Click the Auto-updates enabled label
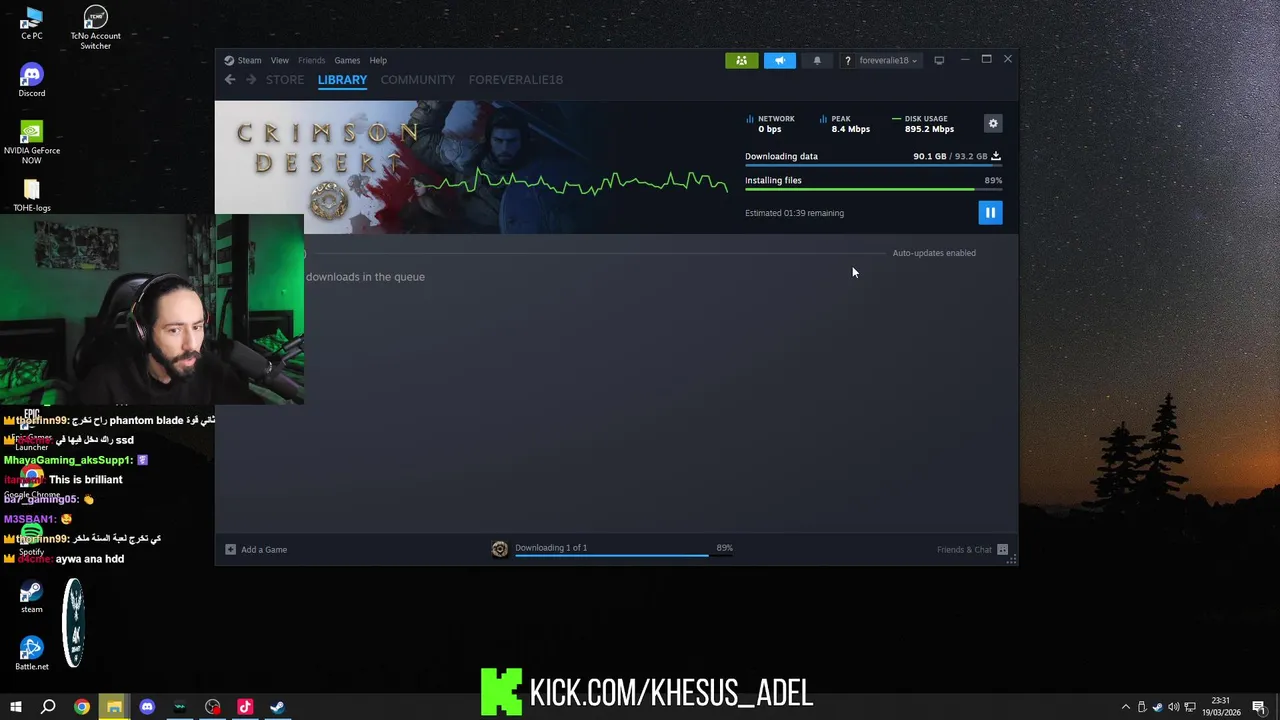Viewport: 1280px width, 720px height. tap(934, 253)
